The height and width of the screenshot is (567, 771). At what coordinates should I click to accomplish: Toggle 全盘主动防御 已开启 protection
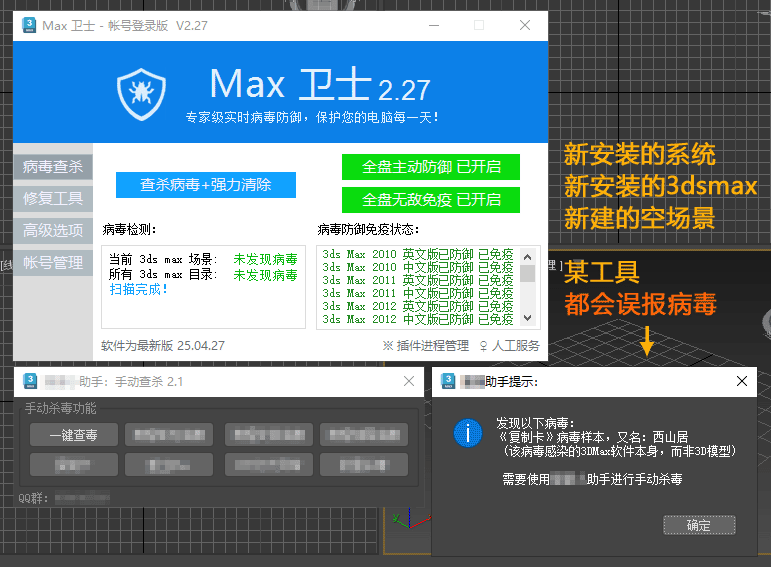tap(431, 166)
